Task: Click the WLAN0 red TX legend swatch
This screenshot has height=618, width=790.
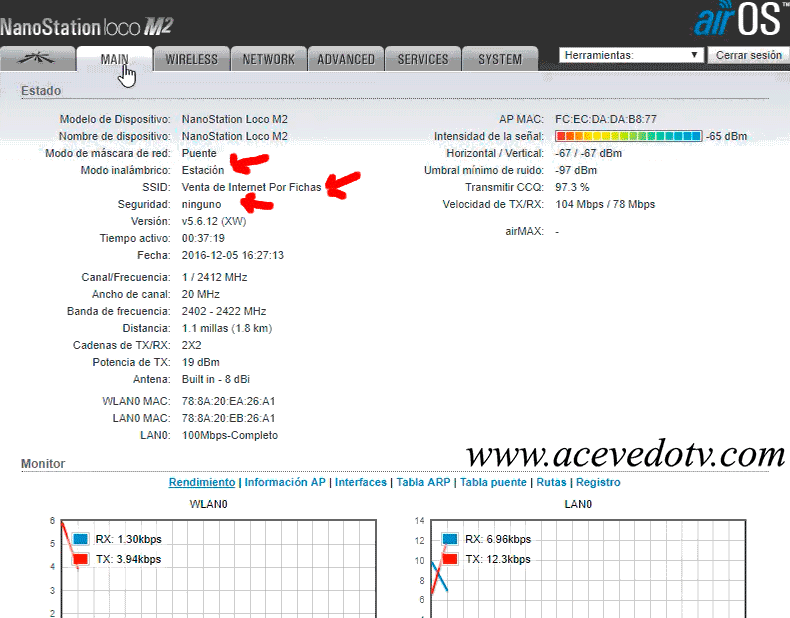Action: [x=81, y=559]
